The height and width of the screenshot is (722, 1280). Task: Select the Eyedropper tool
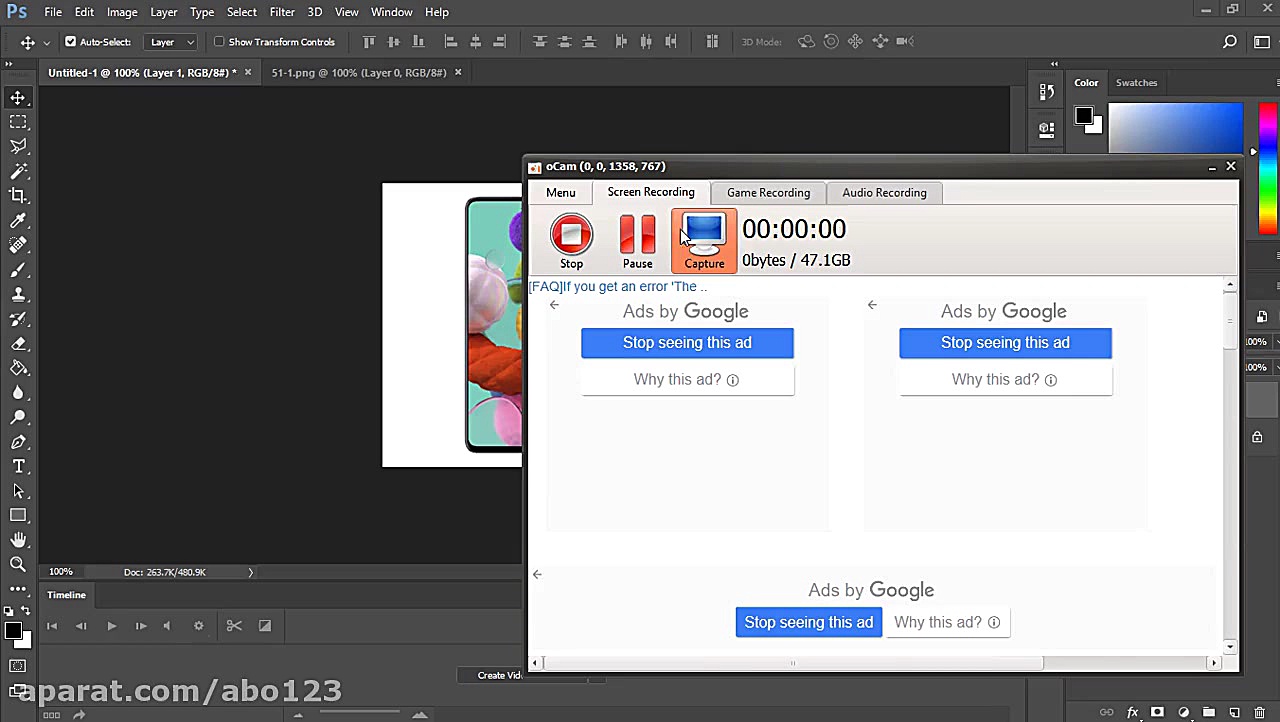(18, 221)
